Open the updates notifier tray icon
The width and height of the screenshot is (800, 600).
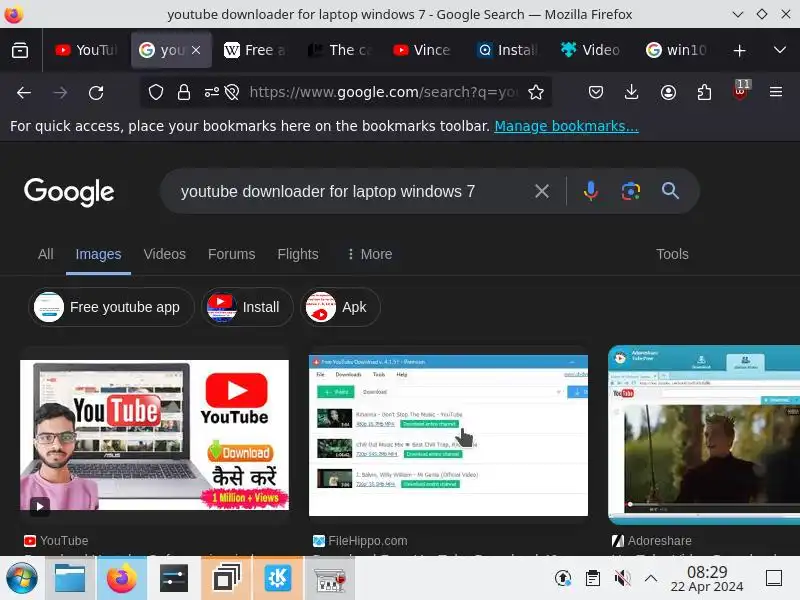point(563,578)
